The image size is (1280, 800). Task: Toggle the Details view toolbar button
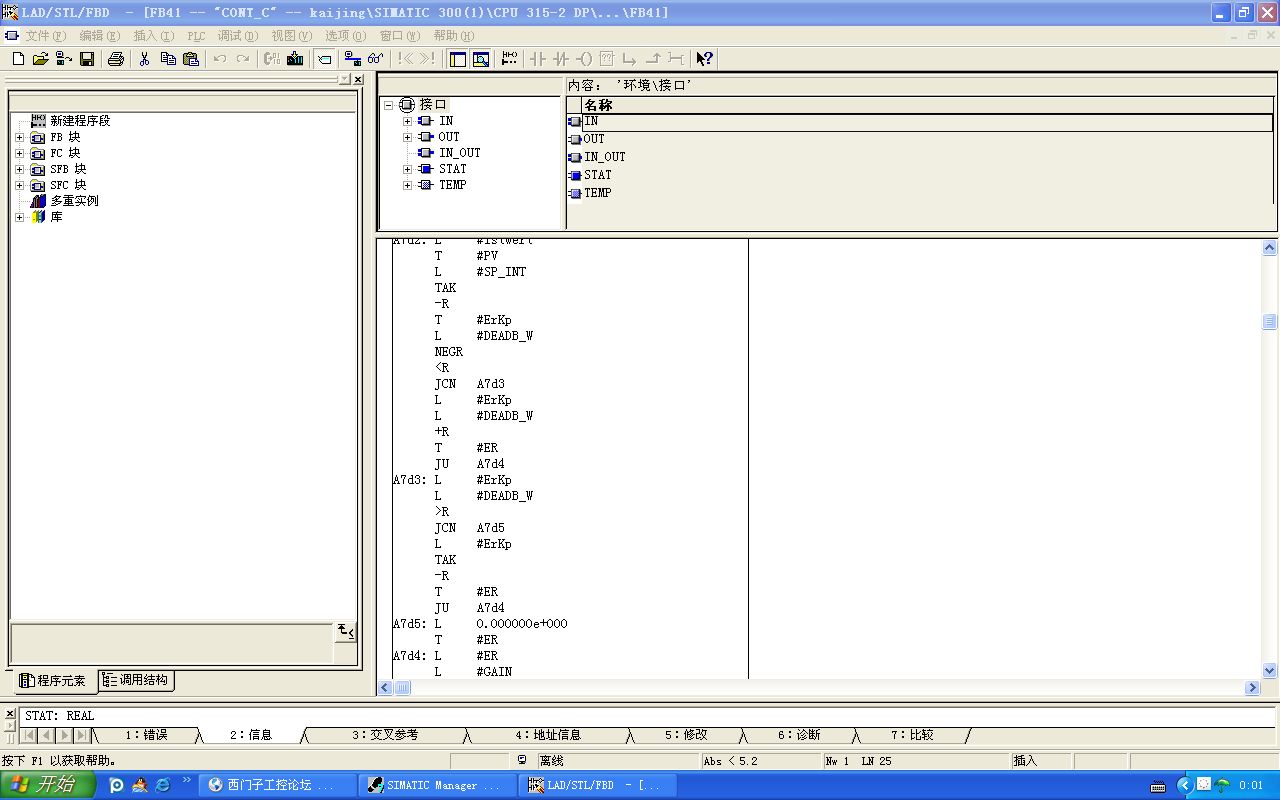(x=481, y=59)
